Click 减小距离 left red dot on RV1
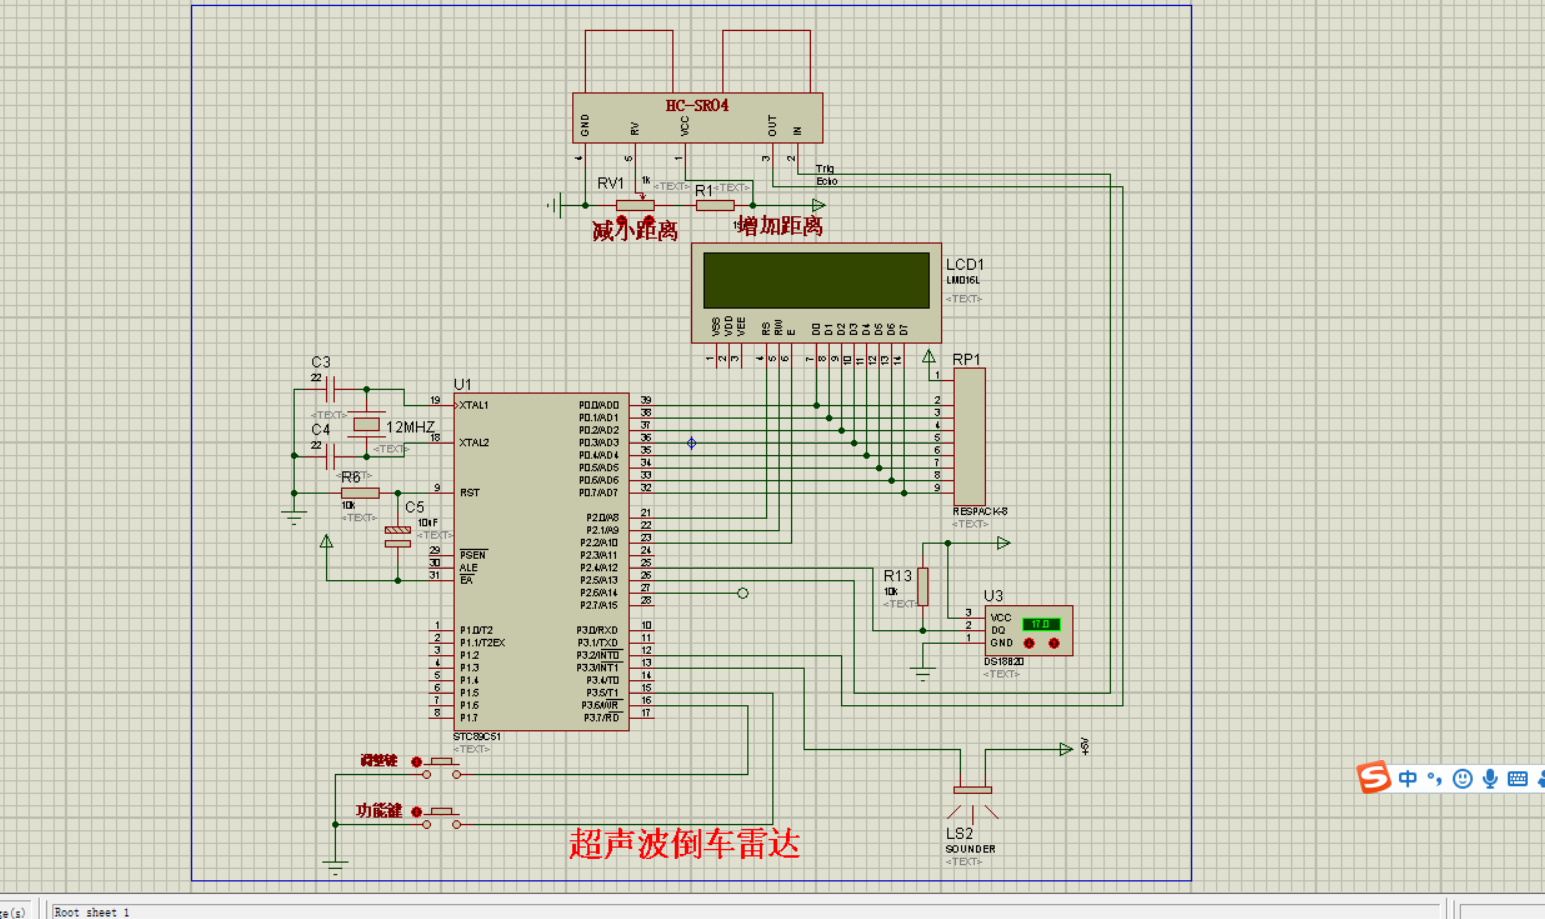This screenshot has height=919, width=1545. [x=622, y=220]
